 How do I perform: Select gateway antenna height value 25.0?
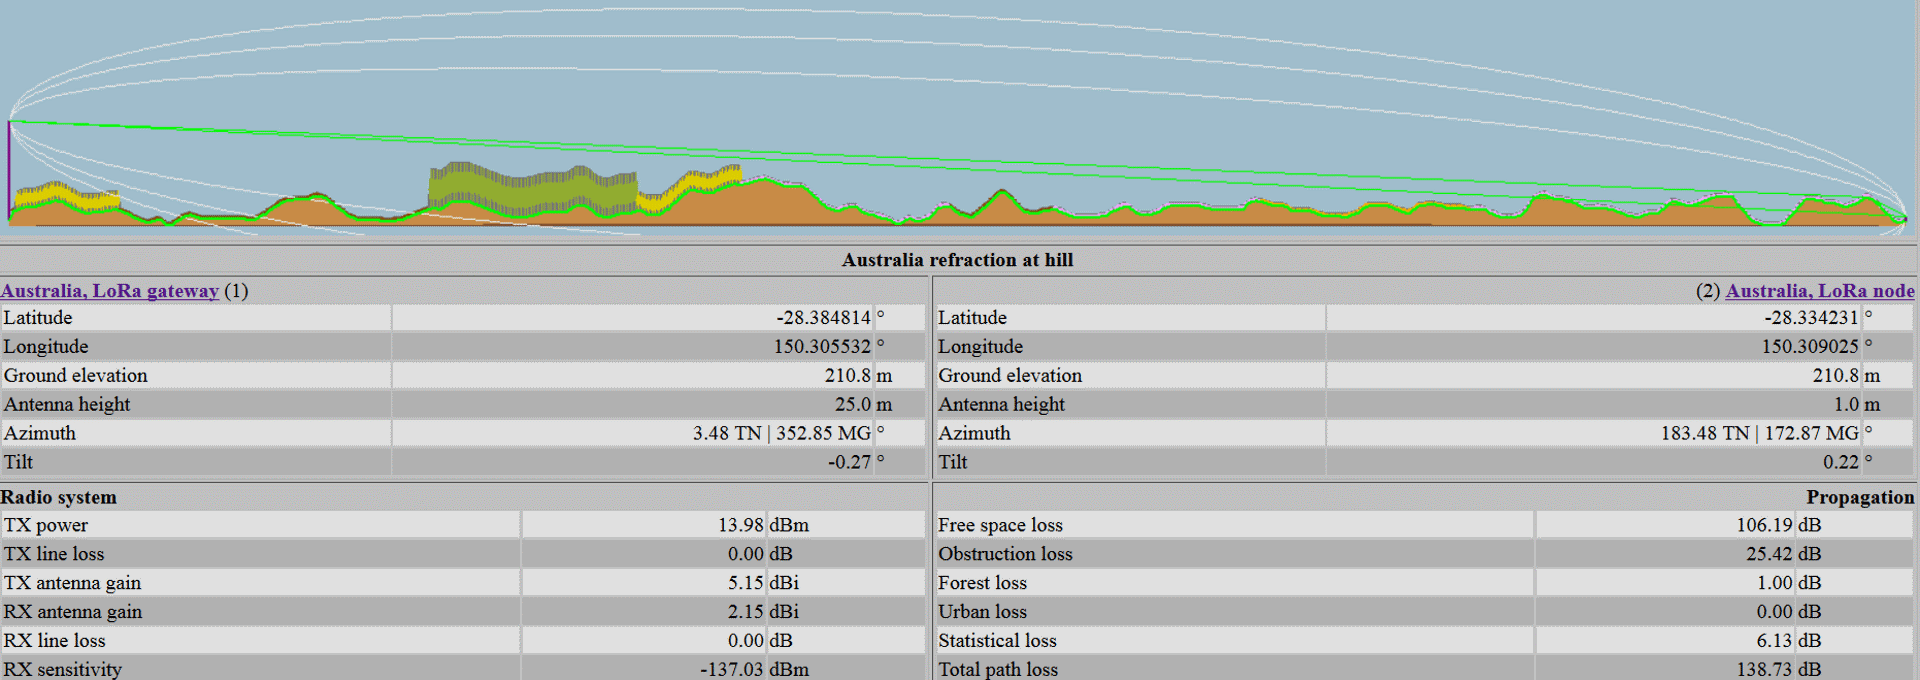(x=853, y=405)
